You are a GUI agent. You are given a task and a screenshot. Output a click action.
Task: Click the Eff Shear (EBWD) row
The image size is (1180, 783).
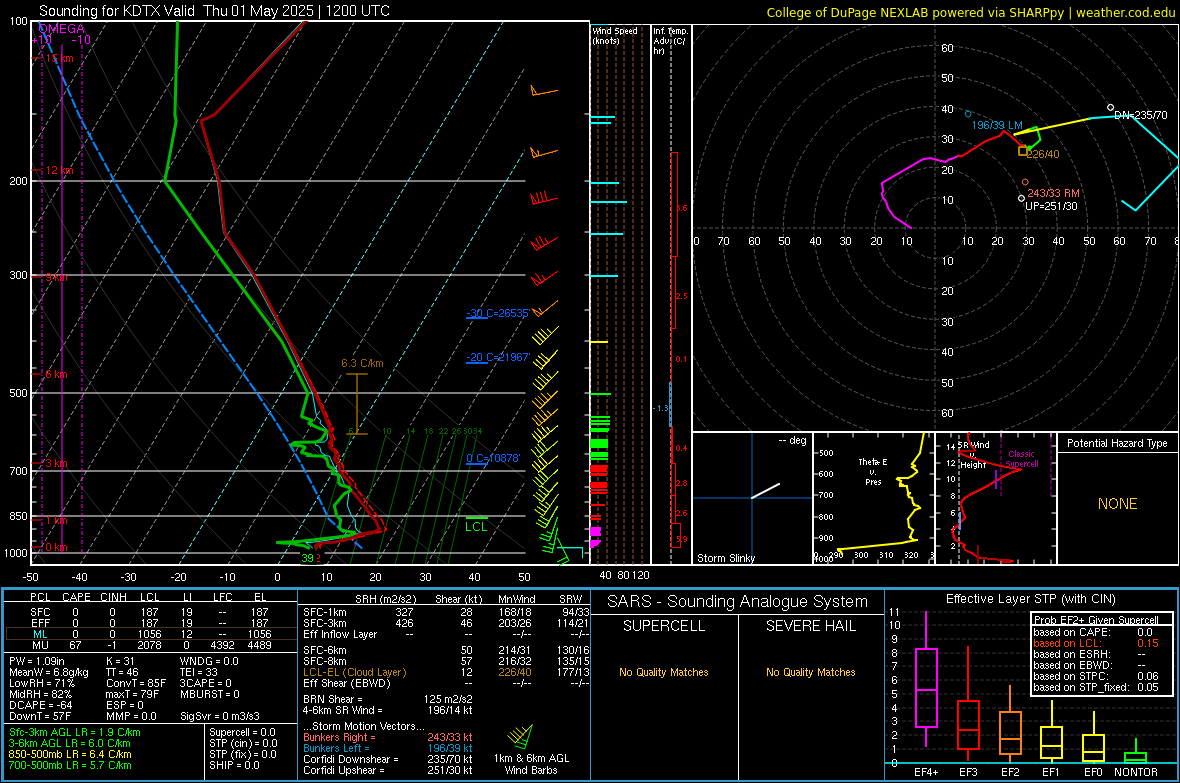pyautogui.click(x=446, y=684)
